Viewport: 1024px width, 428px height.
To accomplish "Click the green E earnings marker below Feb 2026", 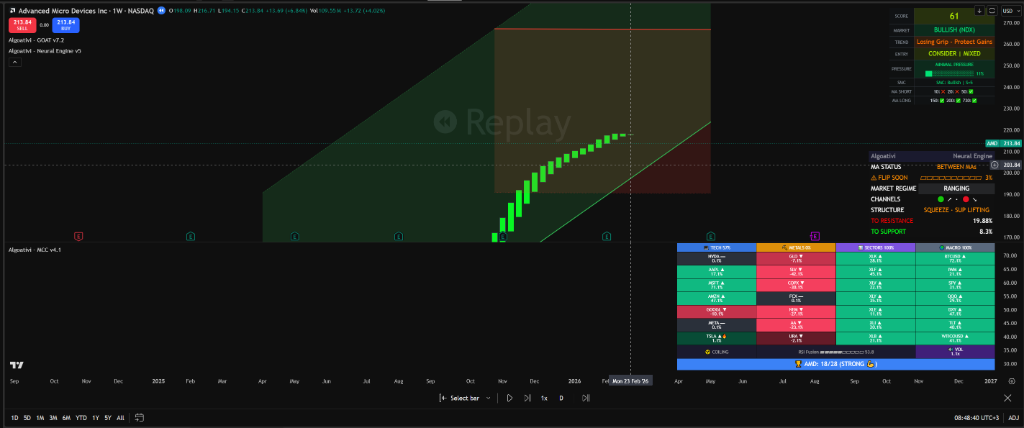I will click(607, 236).
